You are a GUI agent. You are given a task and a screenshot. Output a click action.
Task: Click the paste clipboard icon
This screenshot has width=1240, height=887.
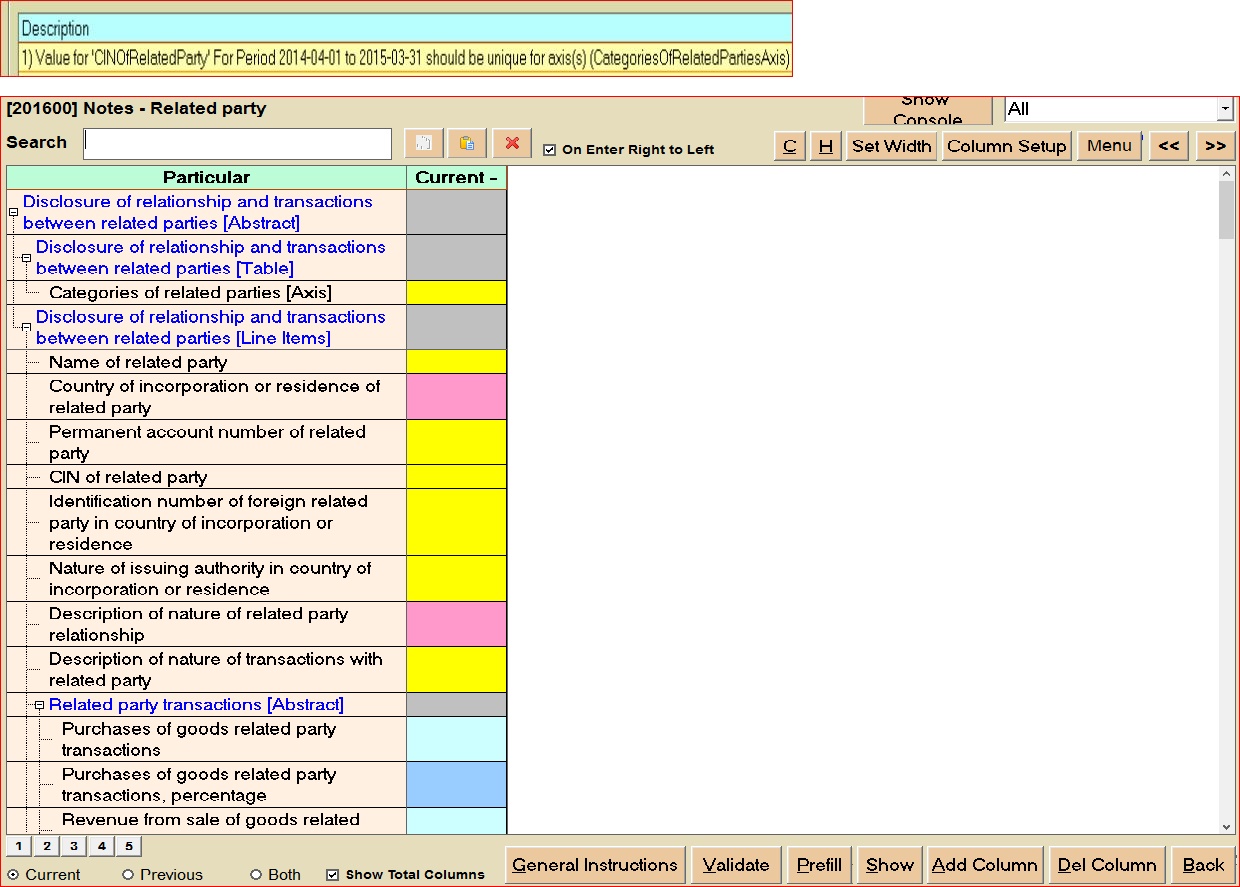[467, 143]
